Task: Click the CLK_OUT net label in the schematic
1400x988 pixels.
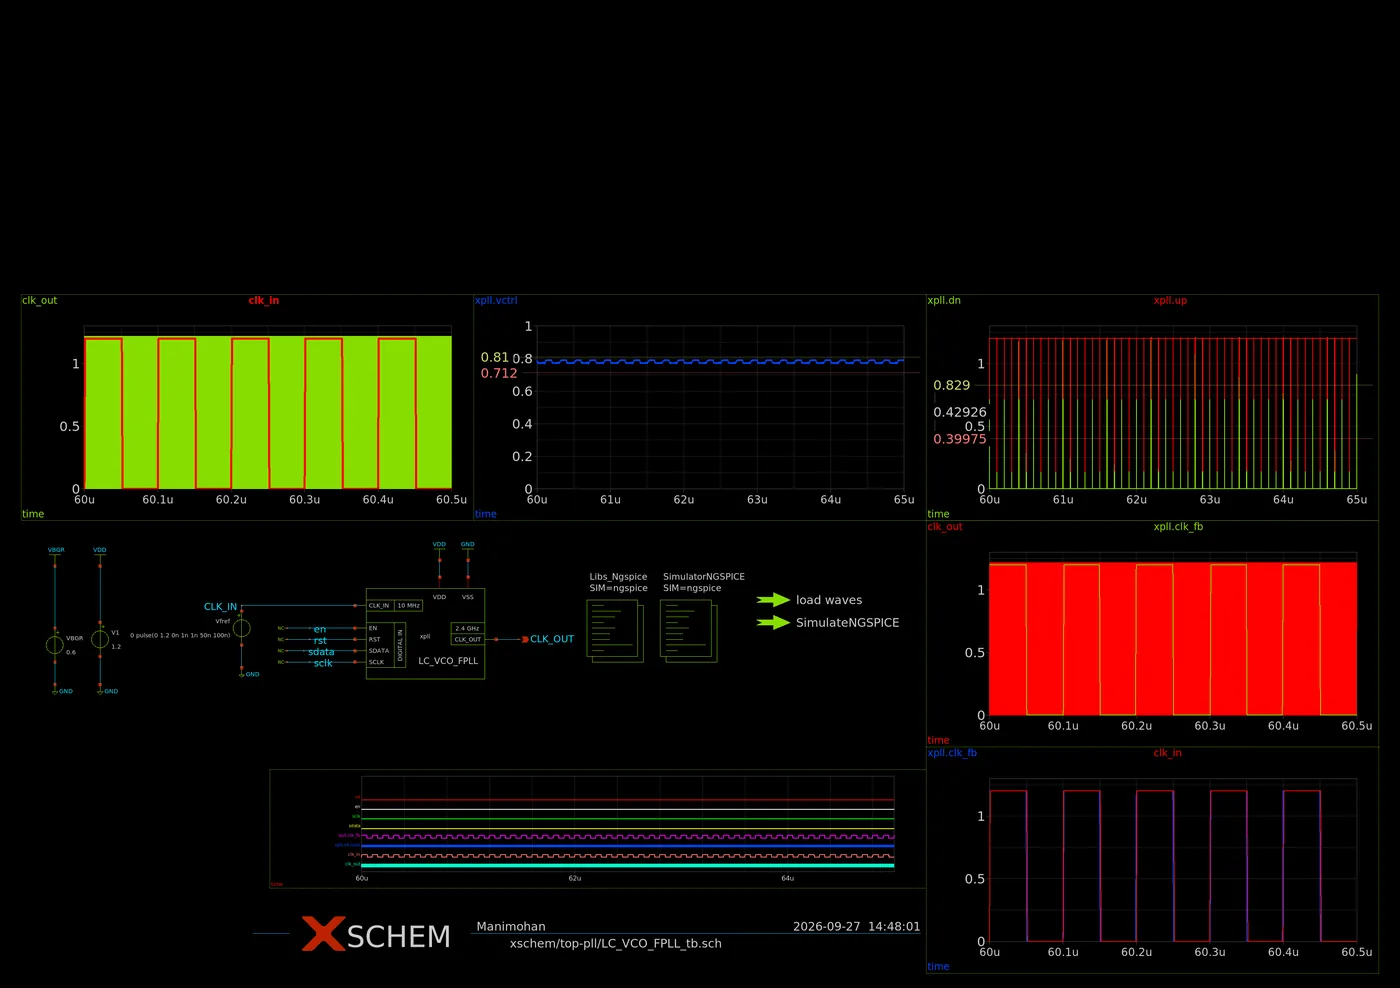Action: [x=552, y=639]
